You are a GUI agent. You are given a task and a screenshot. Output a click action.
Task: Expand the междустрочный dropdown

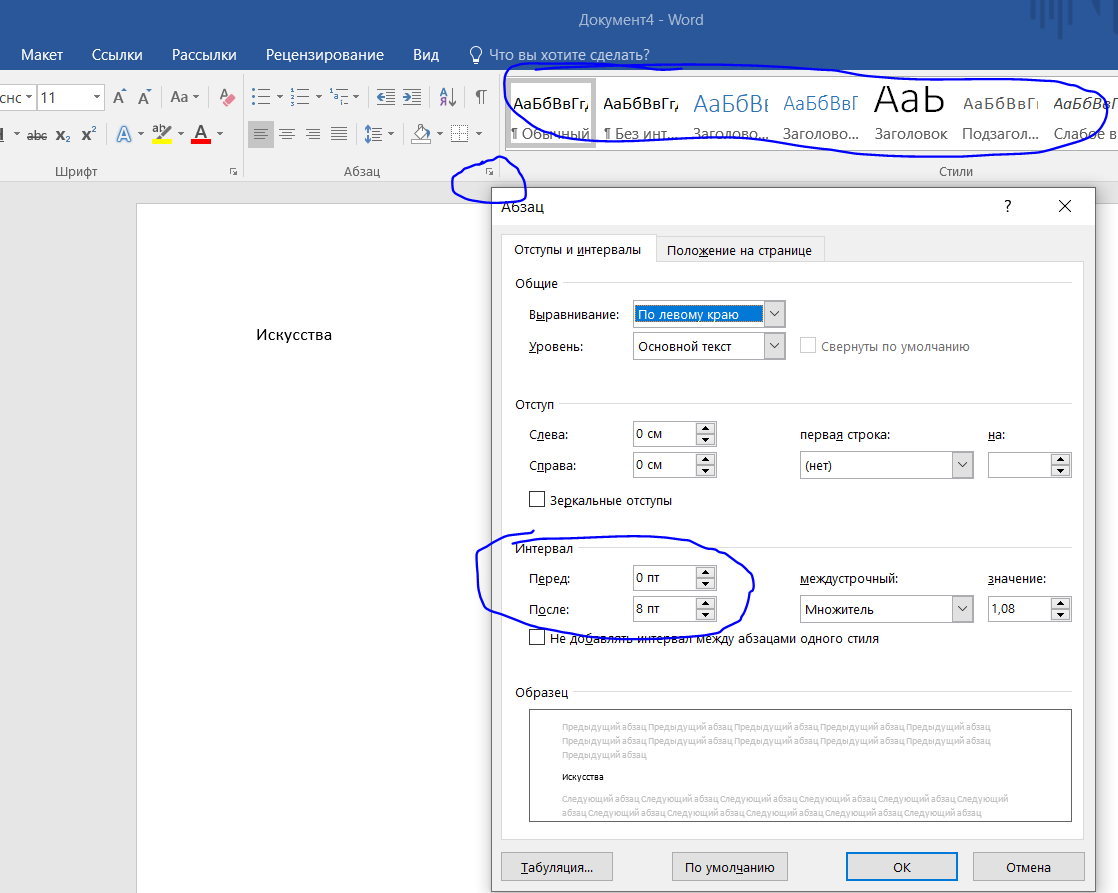click(963, 609)
